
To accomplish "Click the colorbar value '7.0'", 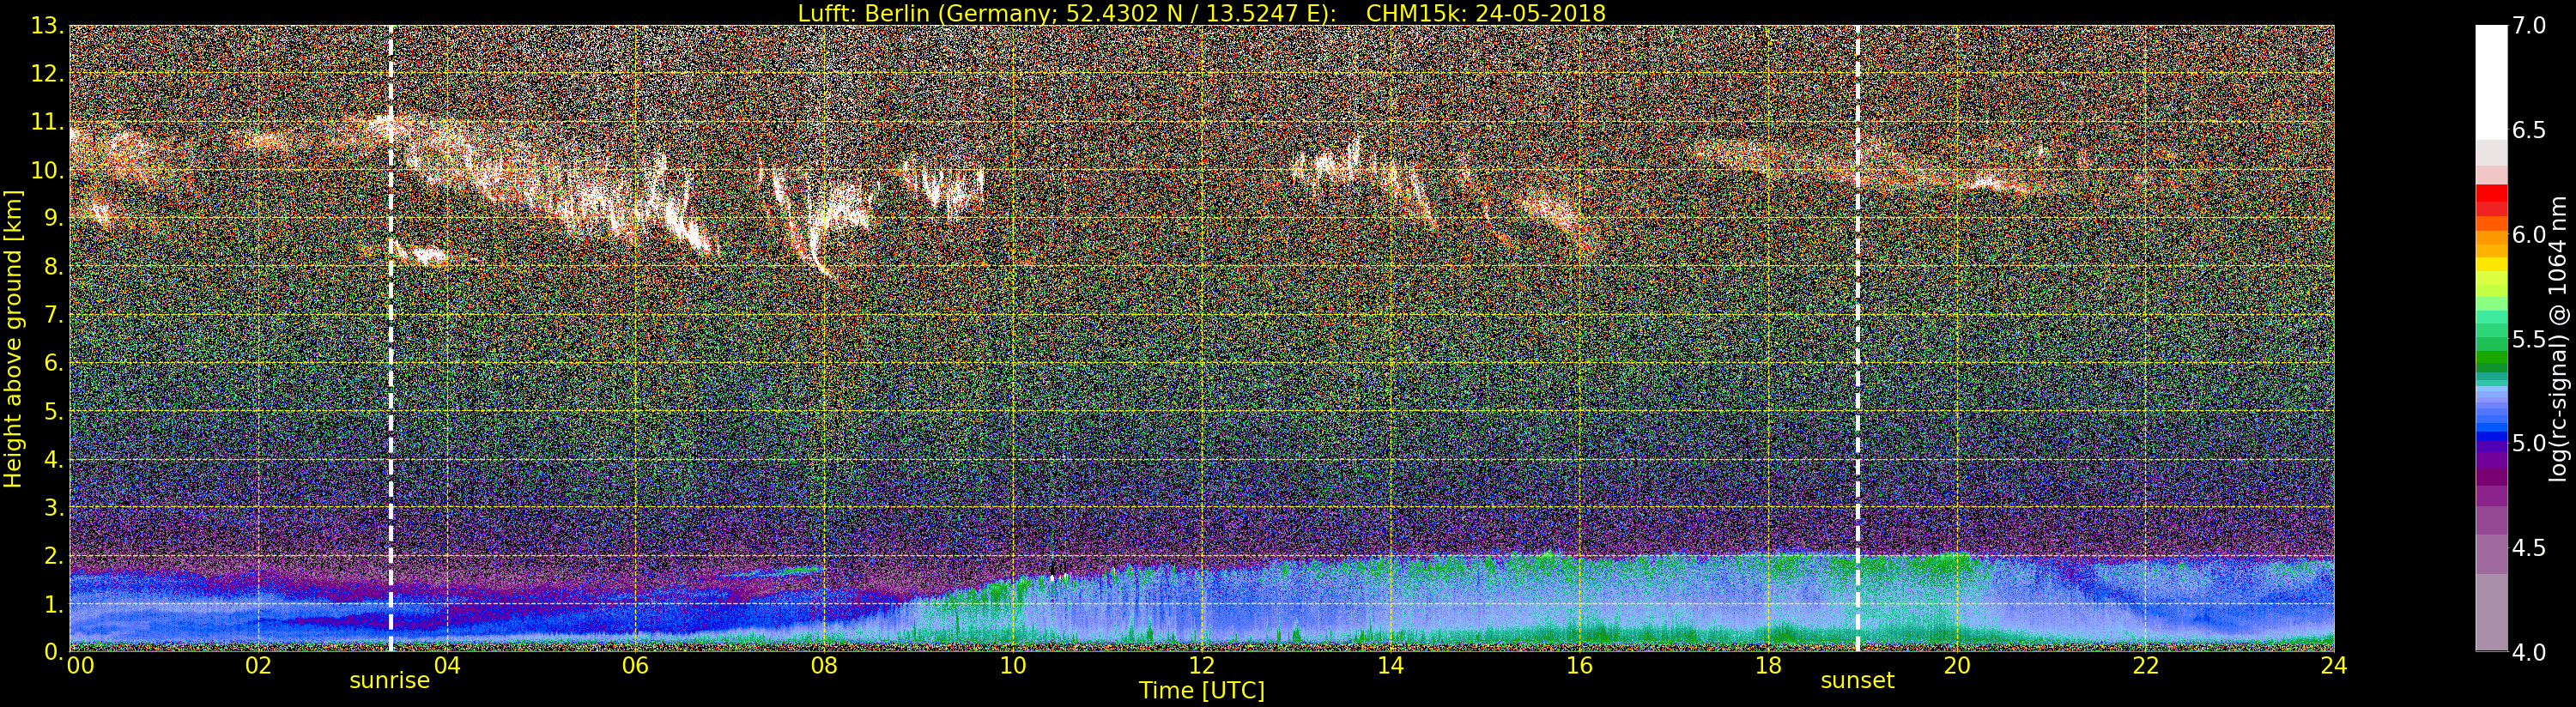I will pos(2529,26).
